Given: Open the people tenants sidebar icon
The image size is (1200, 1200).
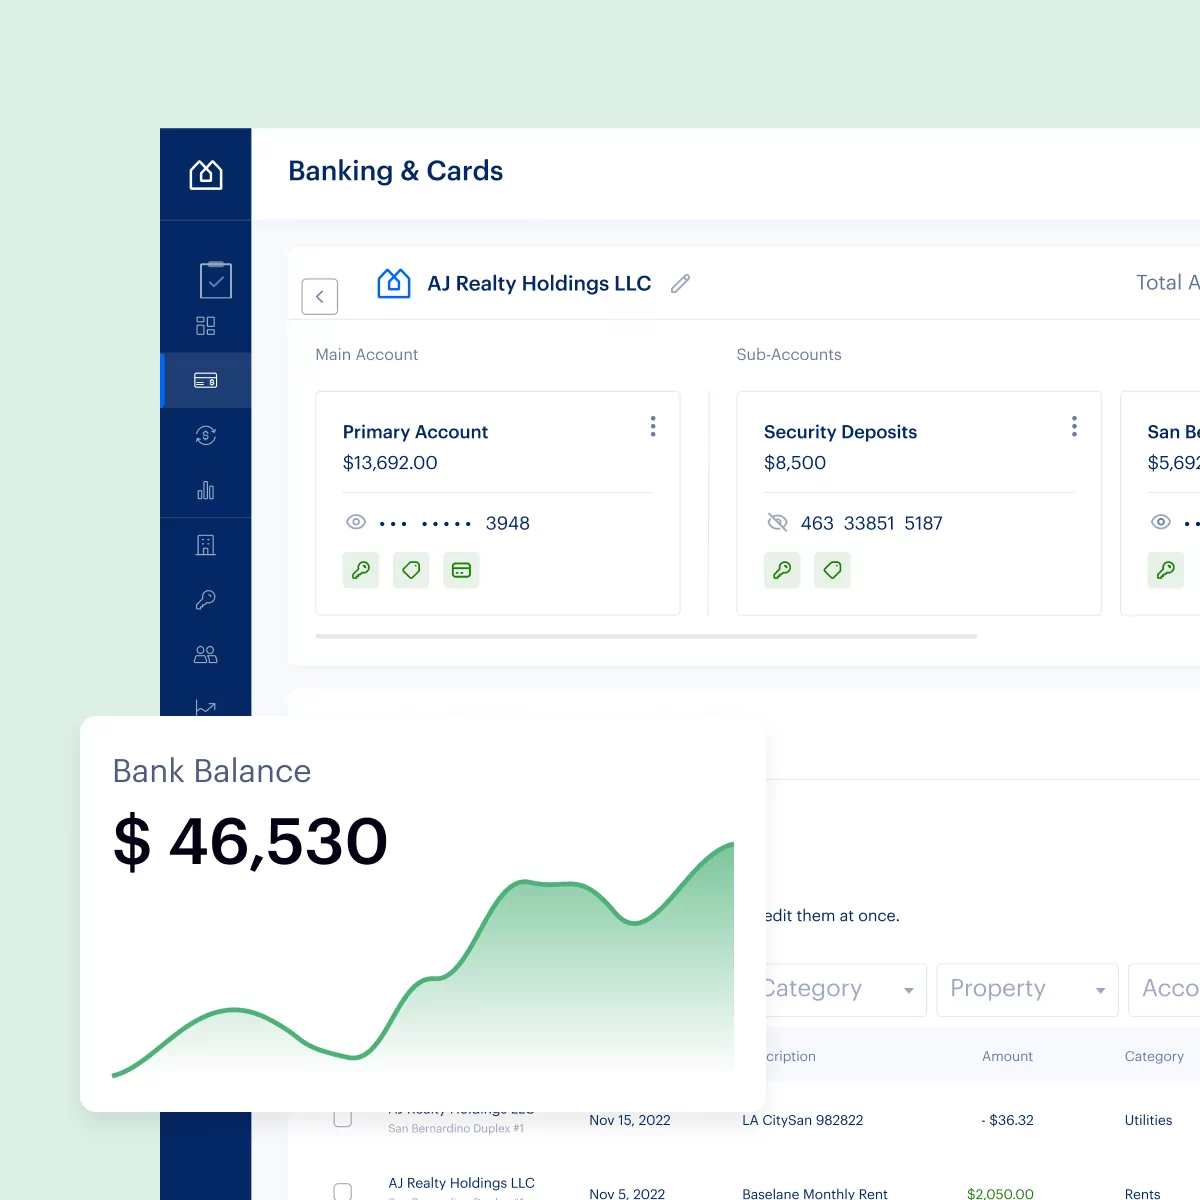Looking at the screenshot, I should (x=206, y=655).
